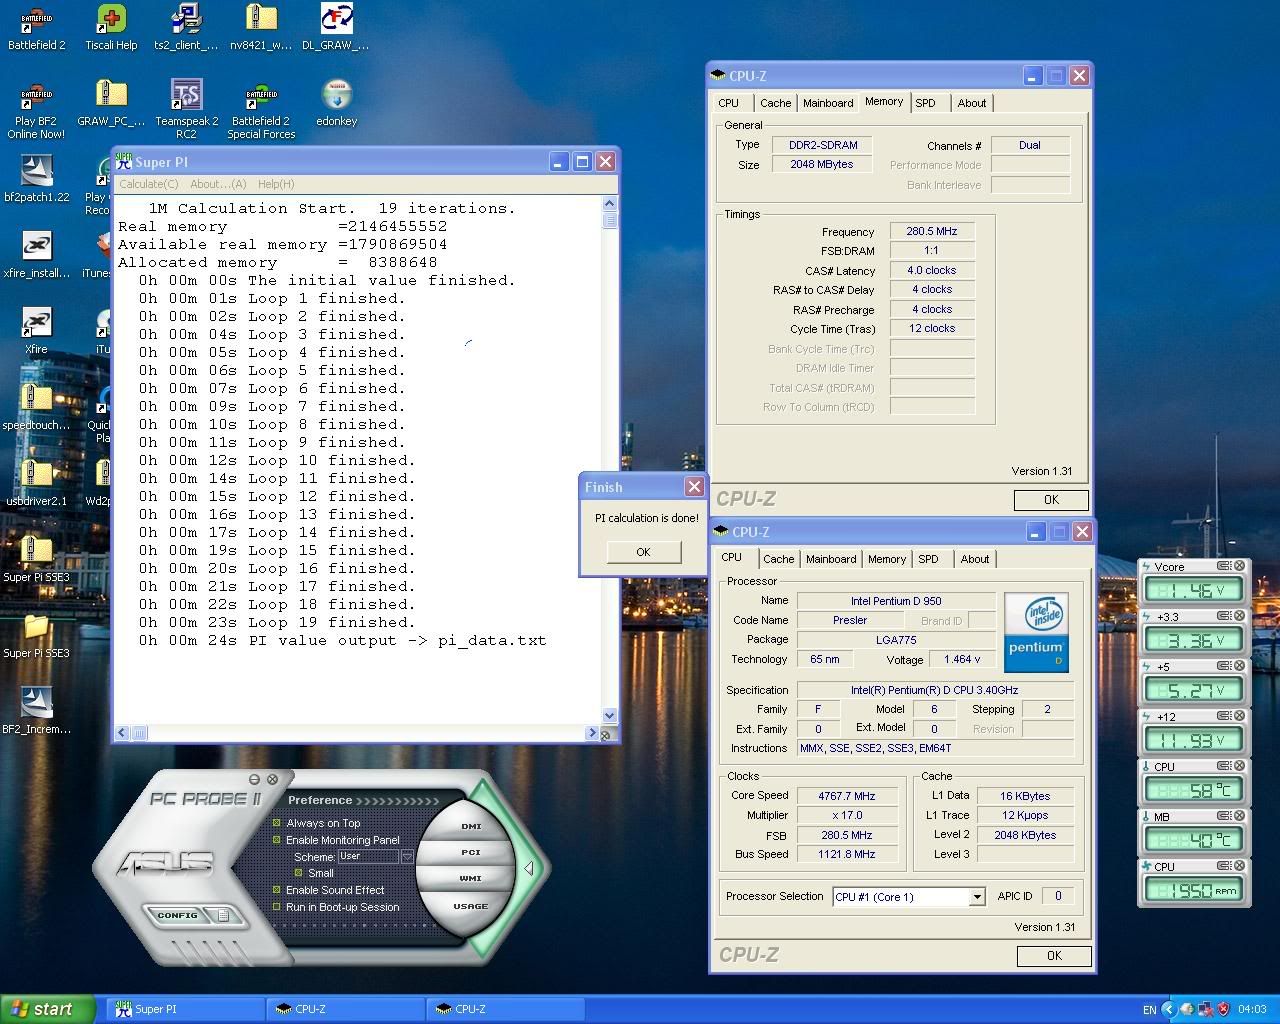1280x1024 pixels.
Task: Open the usbdriver2.1 folder icon
Action: [x=37, y=483]
